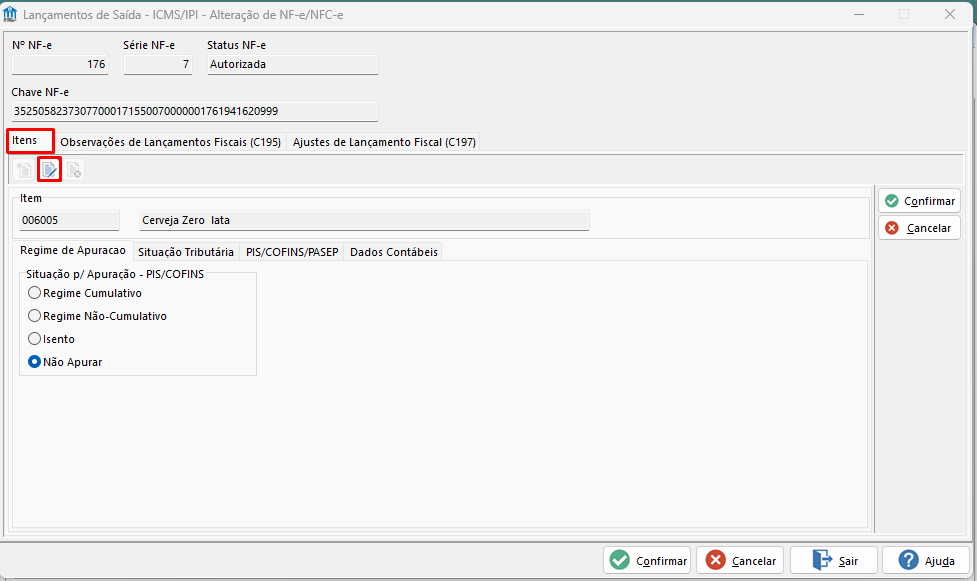Click the Chave NF-e key field
This screenshot has height=581, width=977.
[x=195, y=112]
